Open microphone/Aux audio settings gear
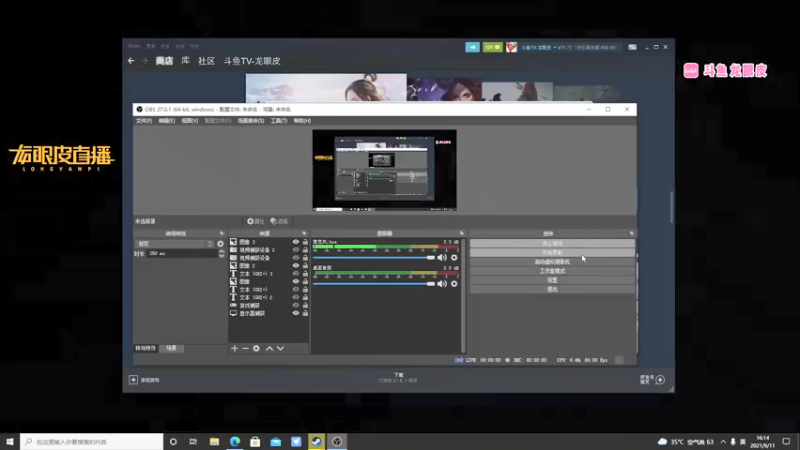800x450 pixels. (x=454, y=258)
